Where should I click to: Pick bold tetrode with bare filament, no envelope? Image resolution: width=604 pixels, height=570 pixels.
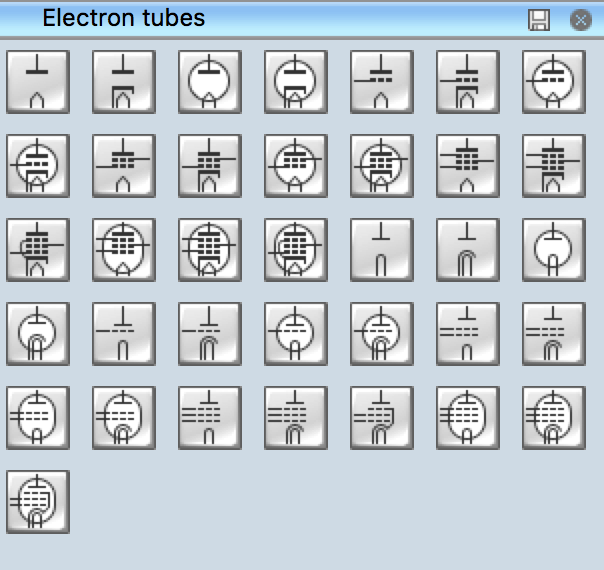tap(124, 166)
